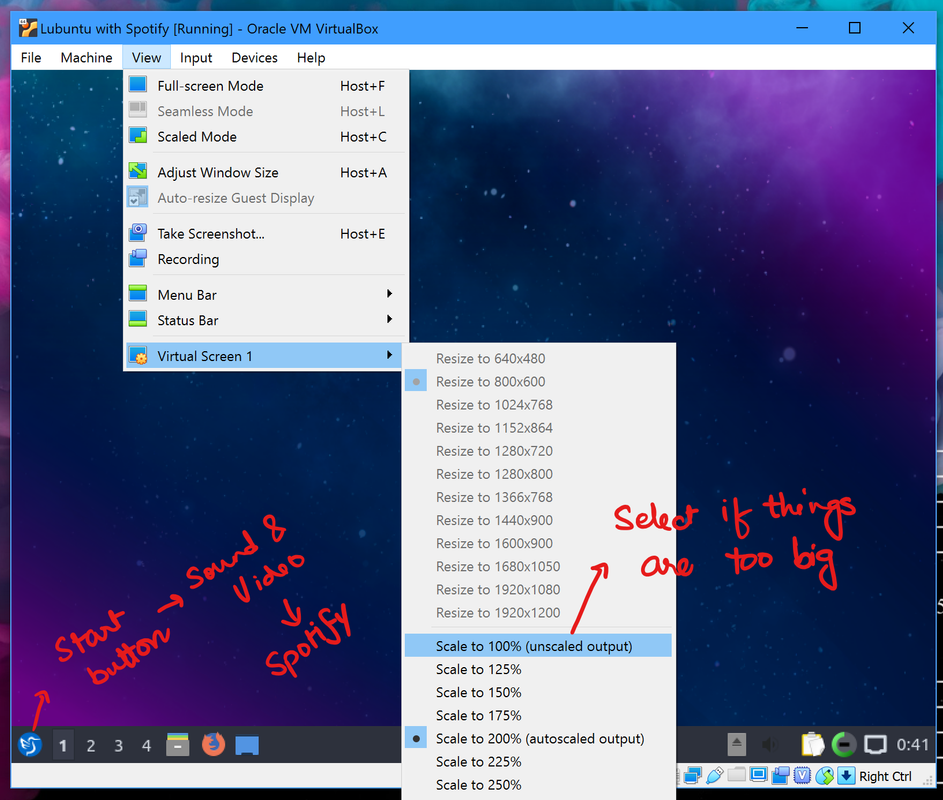Screen dimensions: 943x800
Task: Click the Recording icon in View menu
Action: tap(138, 259)
